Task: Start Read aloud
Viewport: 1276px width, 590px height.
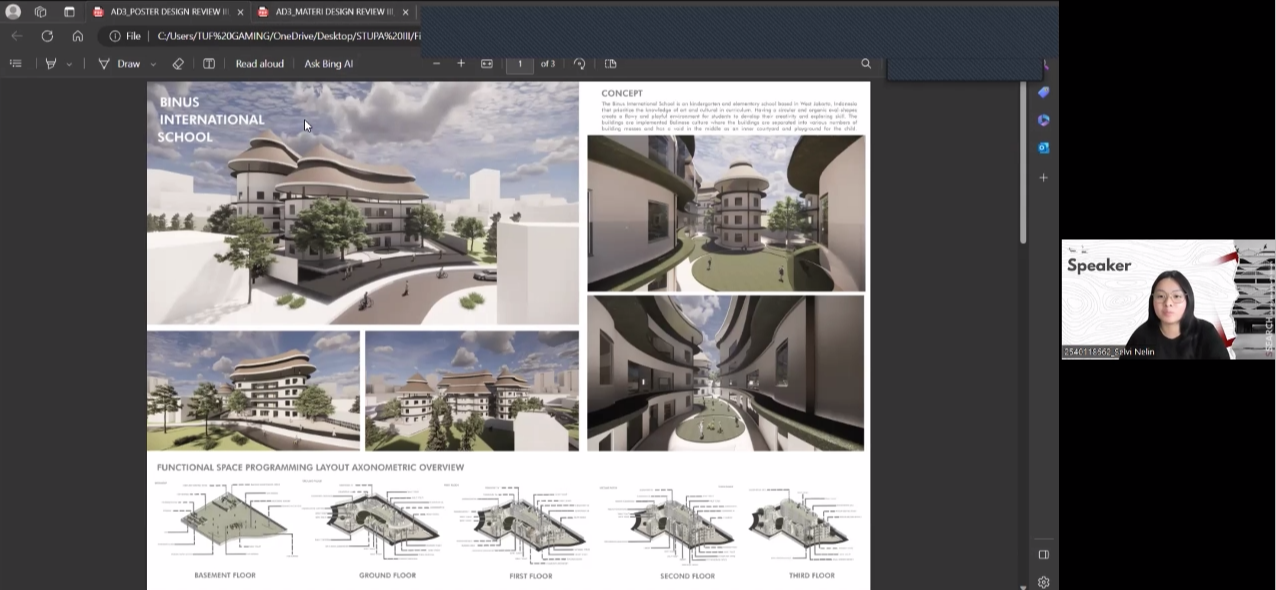Action: 260,63
